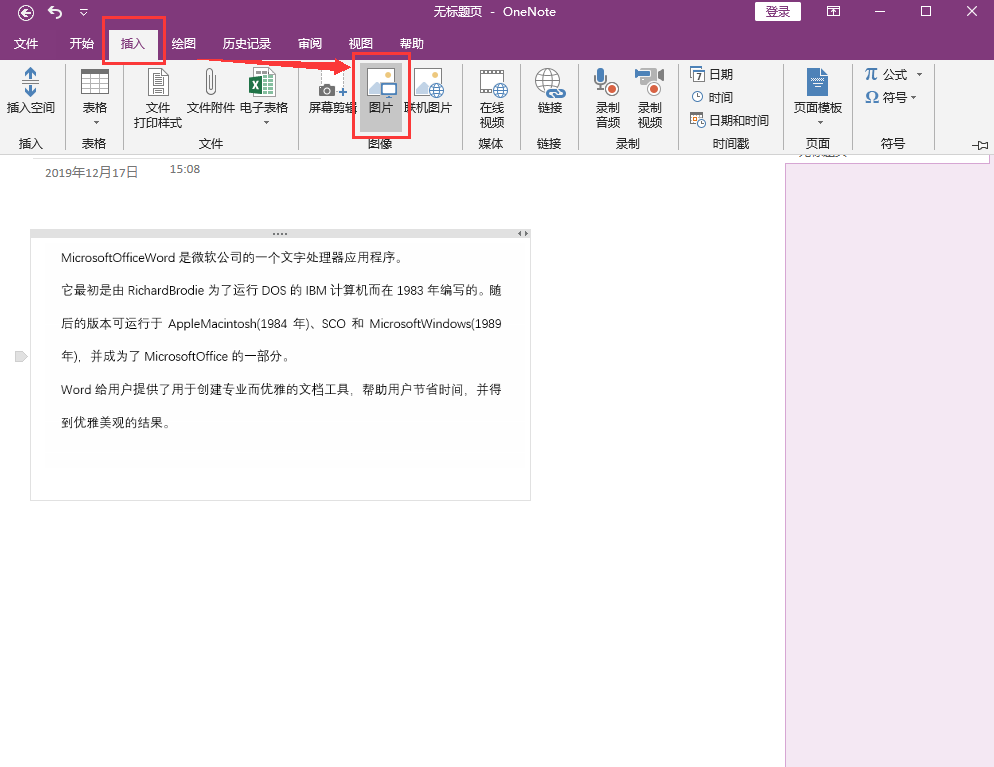
Task: Open the Symbol (符号) dropdown arrow
Action: 913,98
